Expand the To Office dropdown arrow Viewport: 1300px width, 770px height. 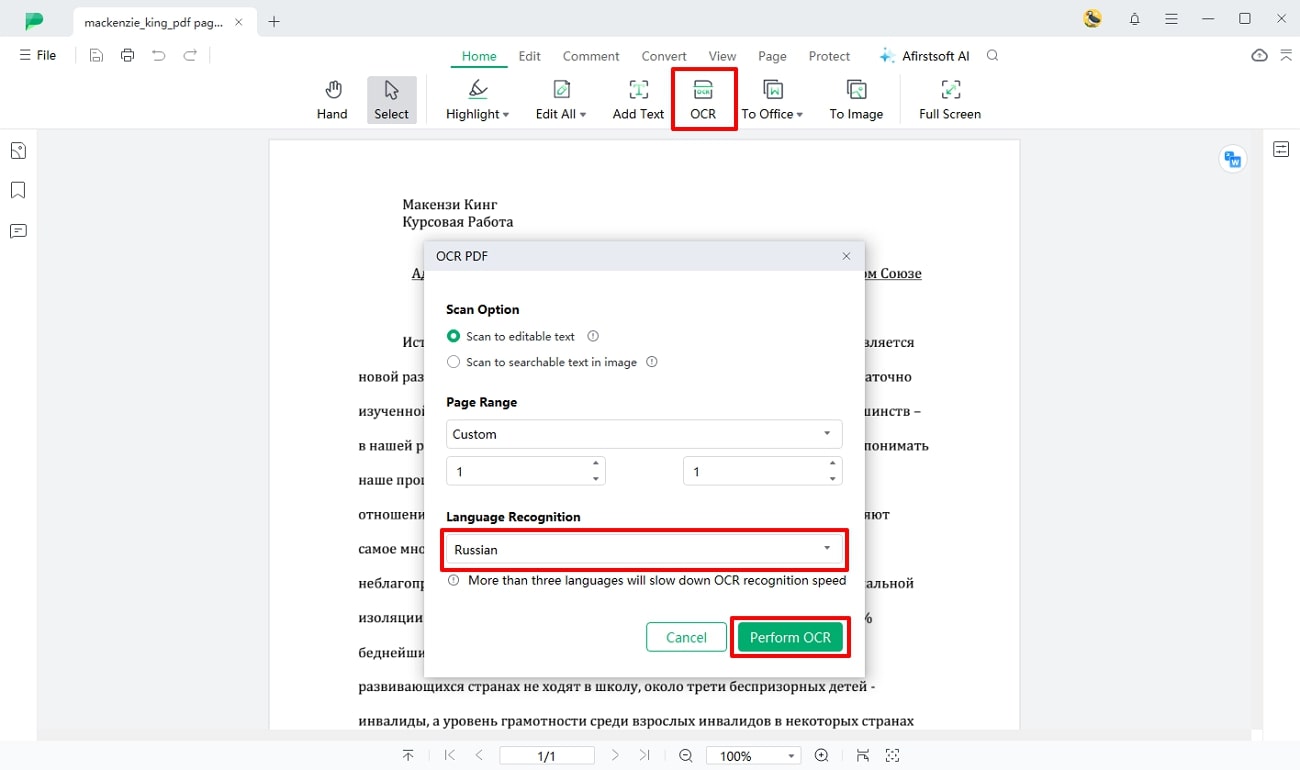pos(800,115)
